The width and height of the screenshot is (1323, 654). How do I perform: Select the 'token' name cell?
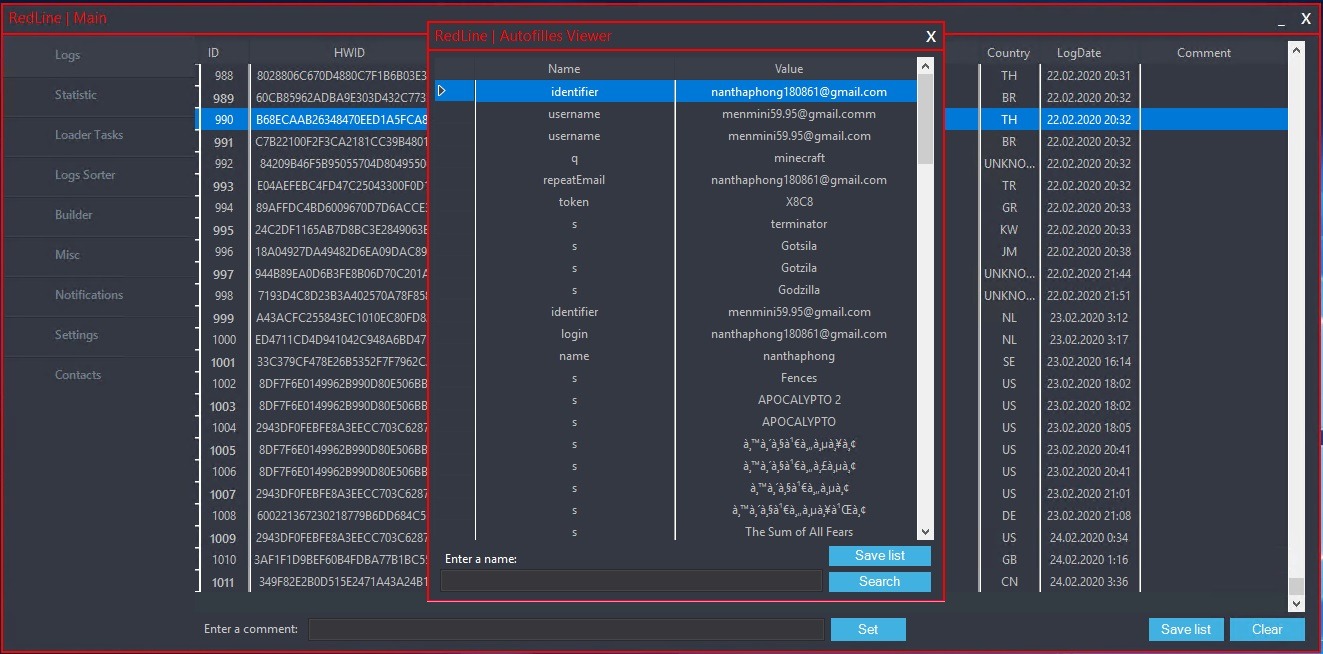tap(574, 202)
